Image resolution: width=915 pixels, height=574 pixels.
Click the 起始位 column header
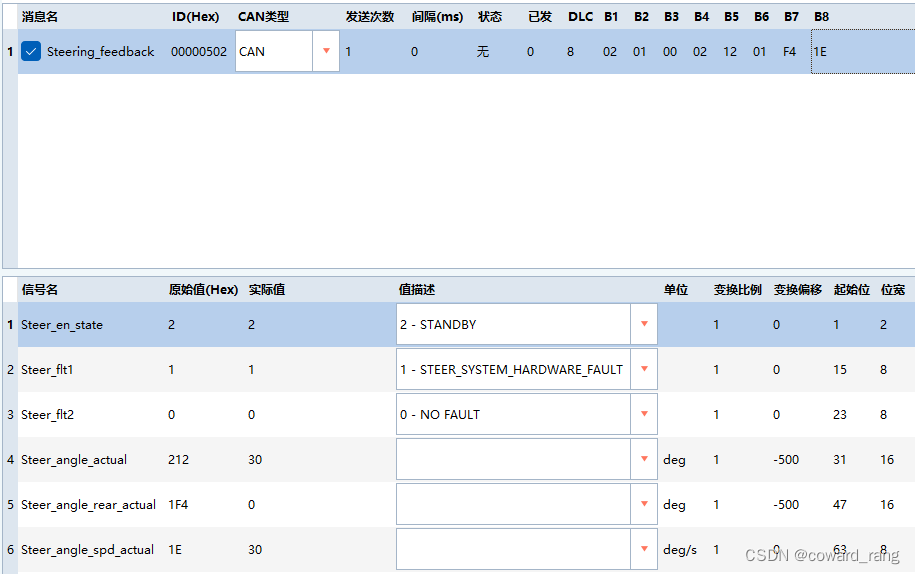coord(851,289)
